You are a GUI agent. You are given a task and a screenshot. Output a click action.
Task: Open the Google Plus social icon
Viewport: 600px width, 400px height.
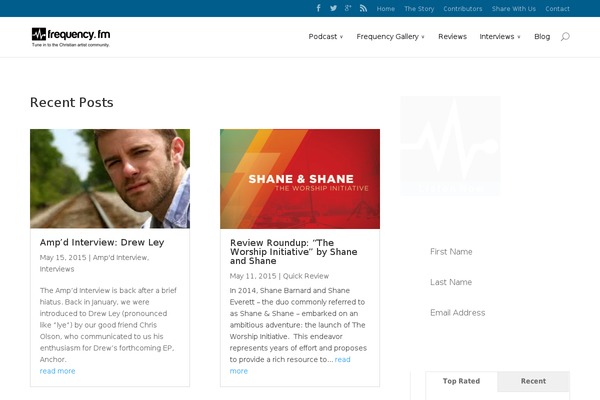click(x=348, y=8)
